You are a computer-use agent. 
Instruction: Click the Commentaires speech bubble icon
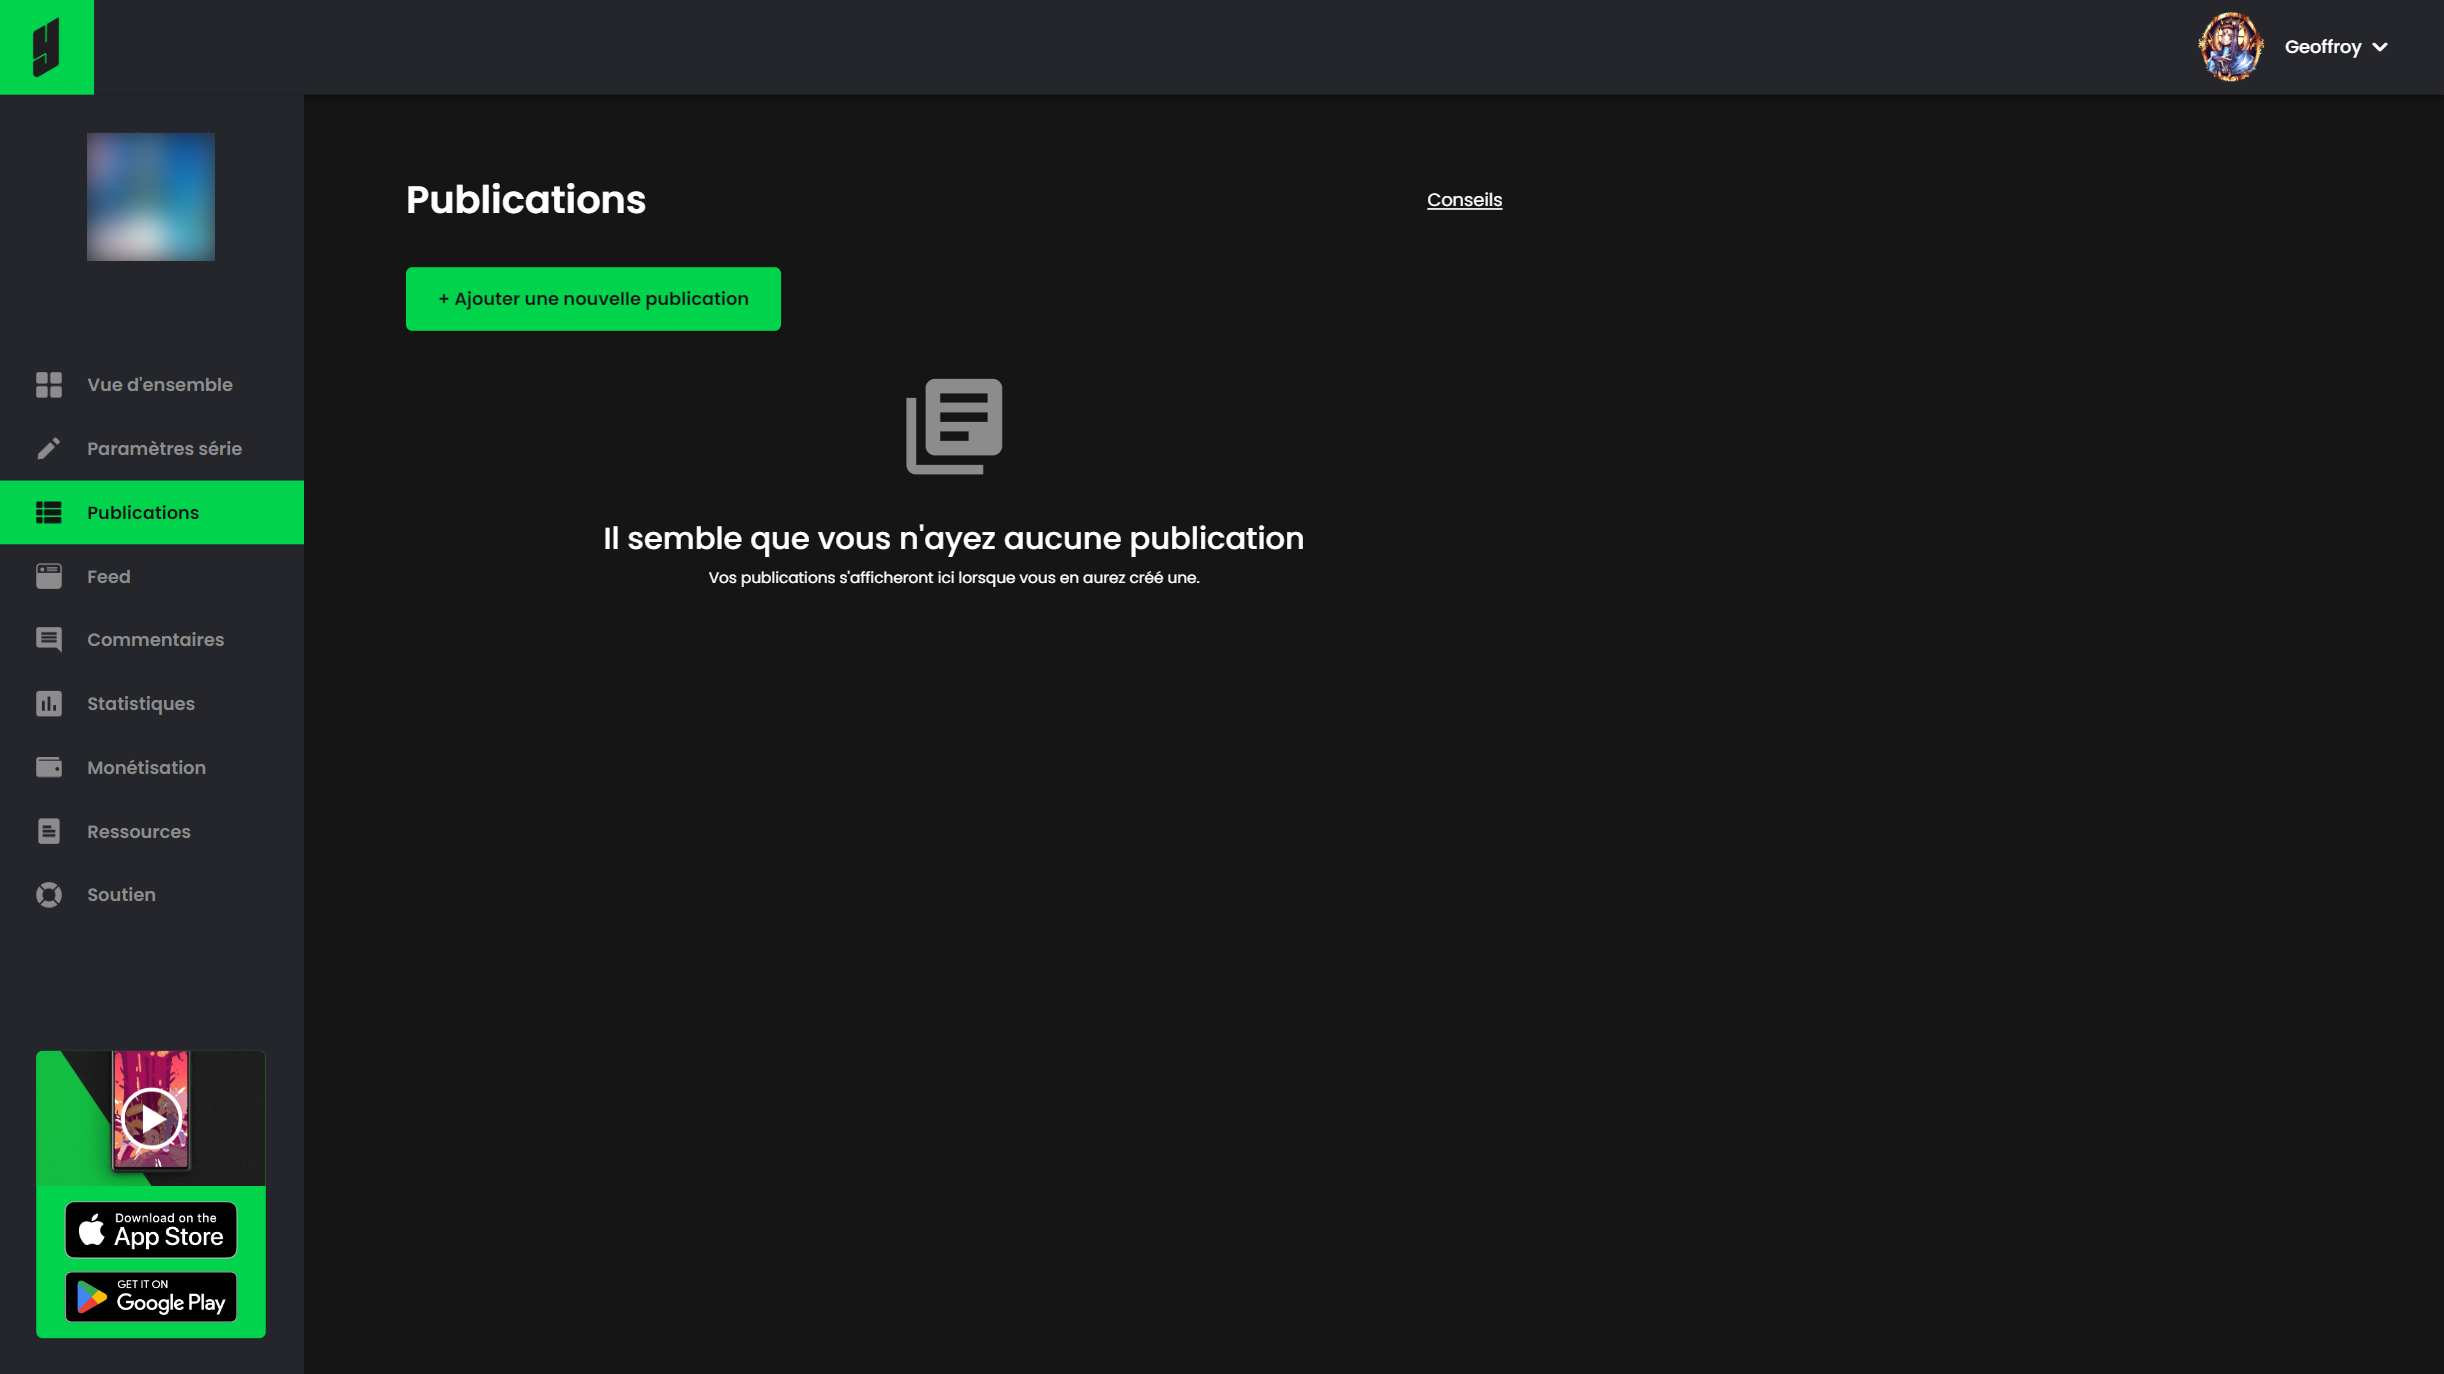click(49, 640)
